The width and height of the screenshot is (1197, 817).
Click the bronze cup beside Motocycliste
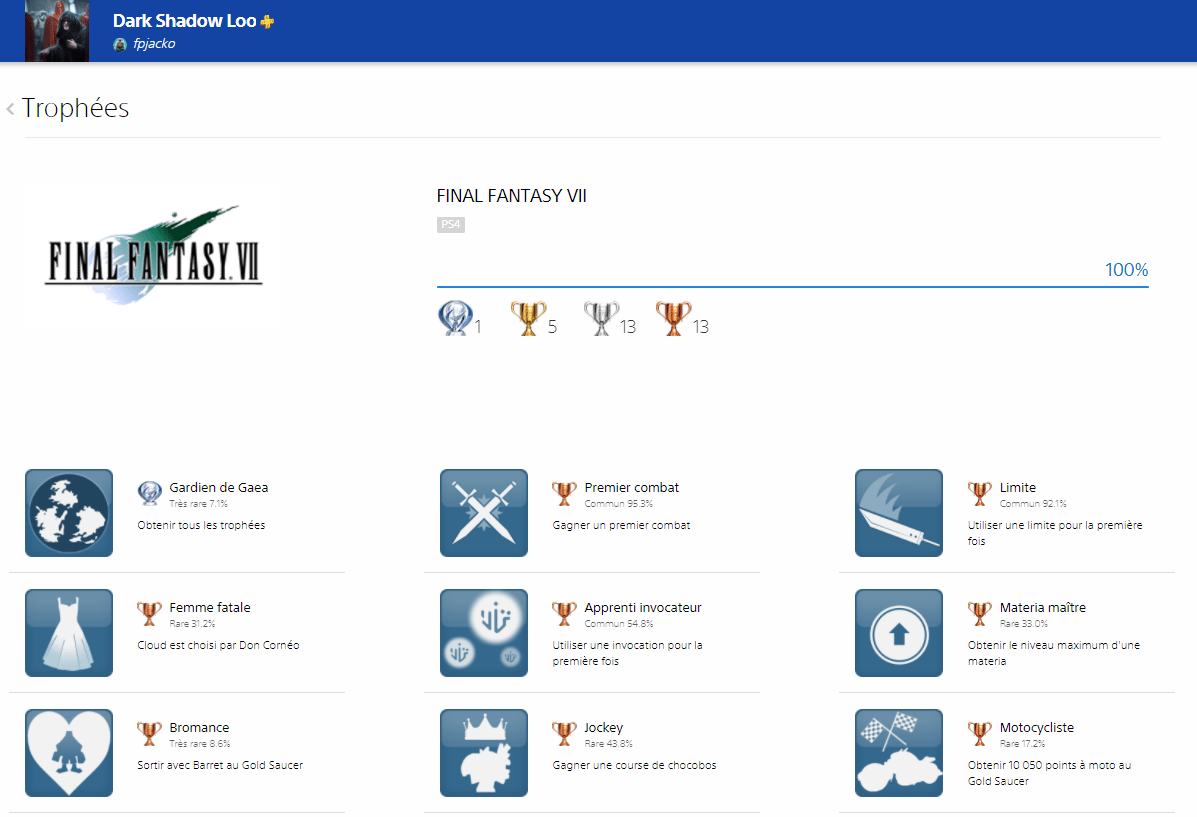[979, 733]
